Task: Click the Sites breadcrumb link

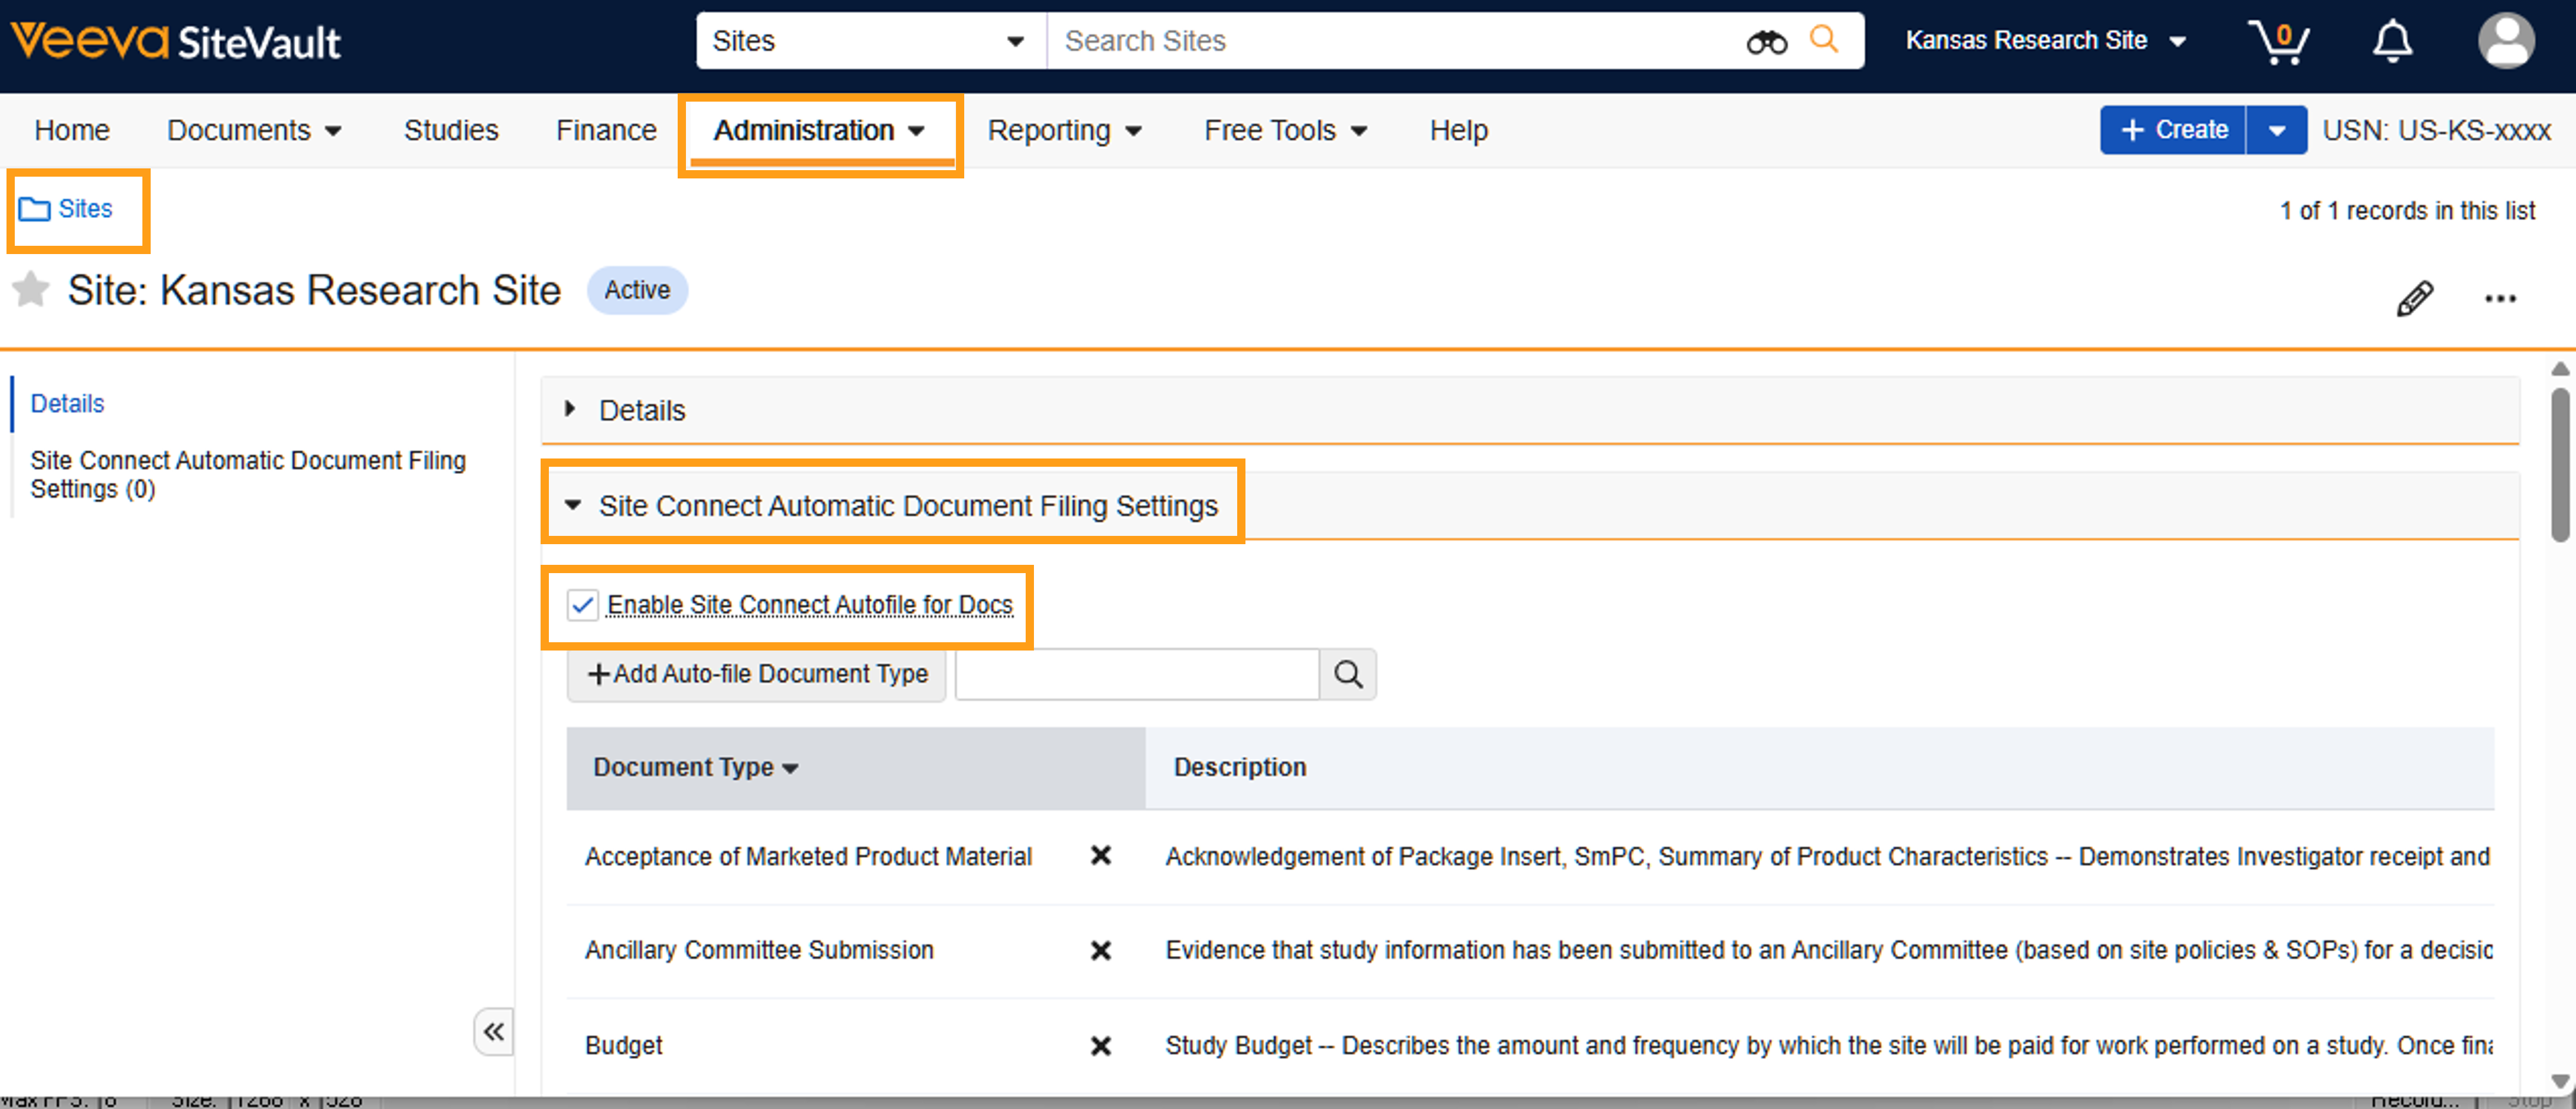Action: pos(84,208)
